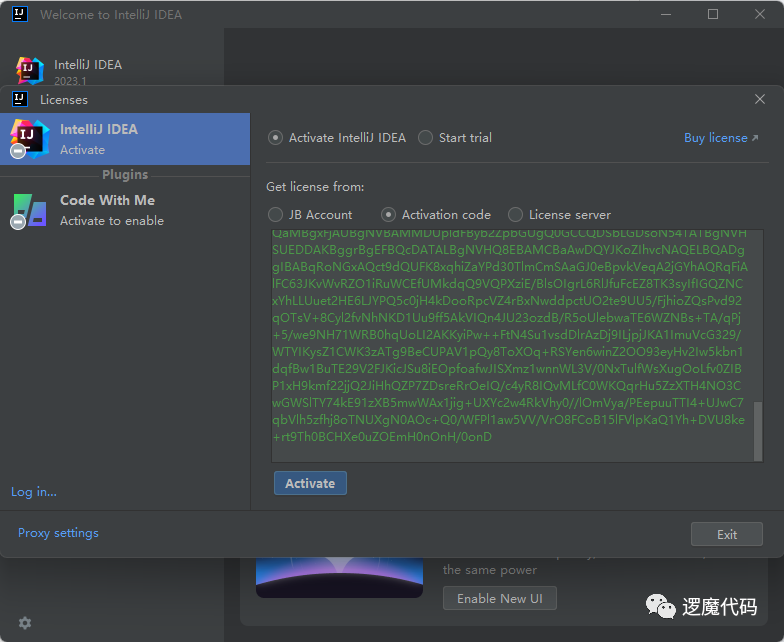Click Enable New UI in Welcome window
This screenshot has width=784, height=642.
click(500, 598)
